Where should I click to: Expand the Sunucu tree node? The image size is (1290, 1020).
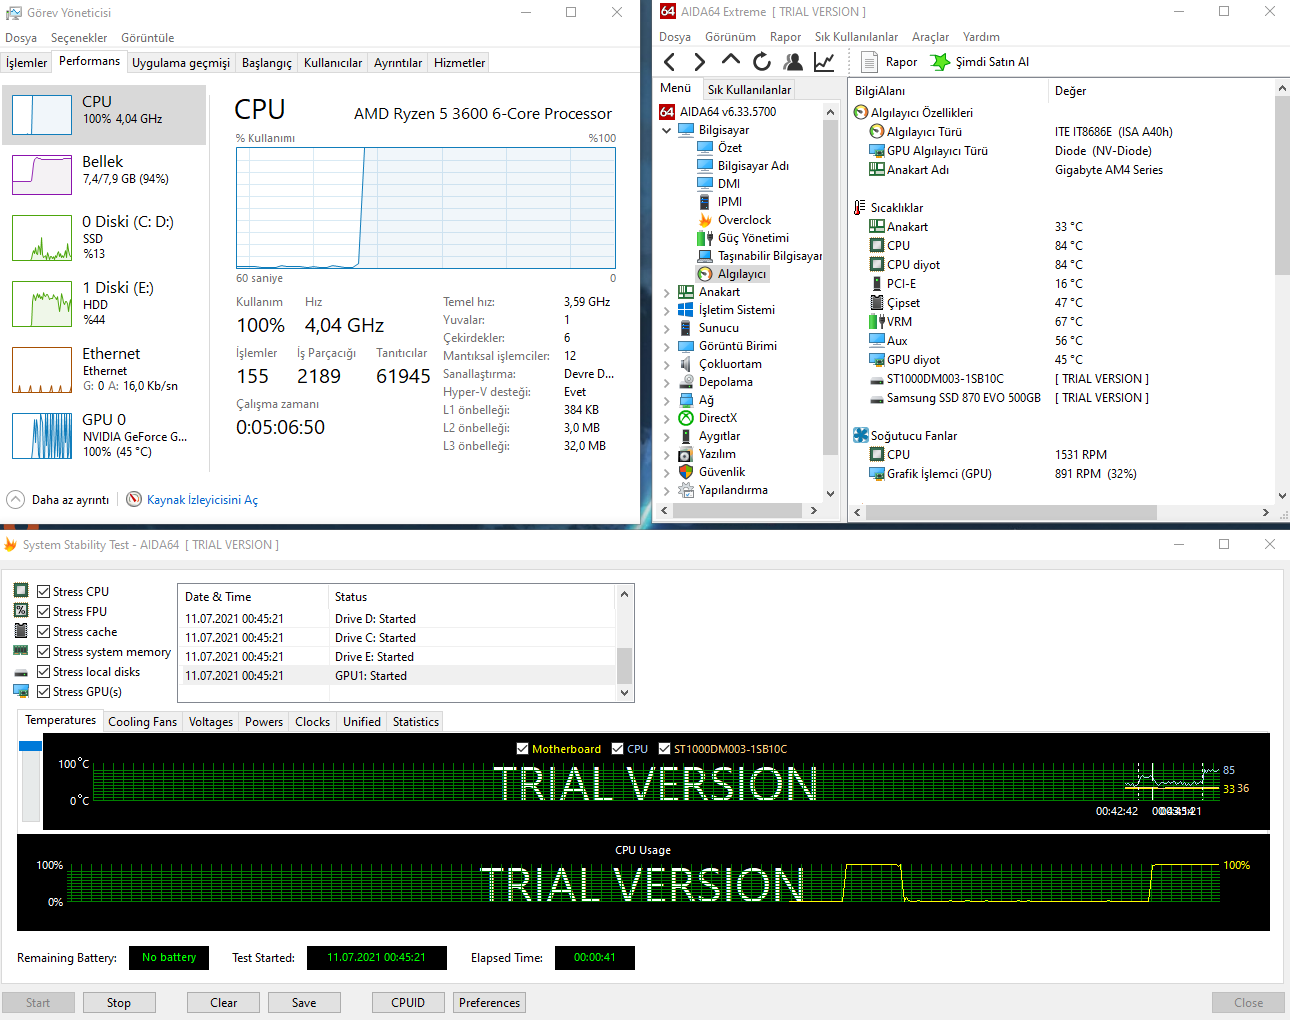pyautogui.click(x=667, y=328)
